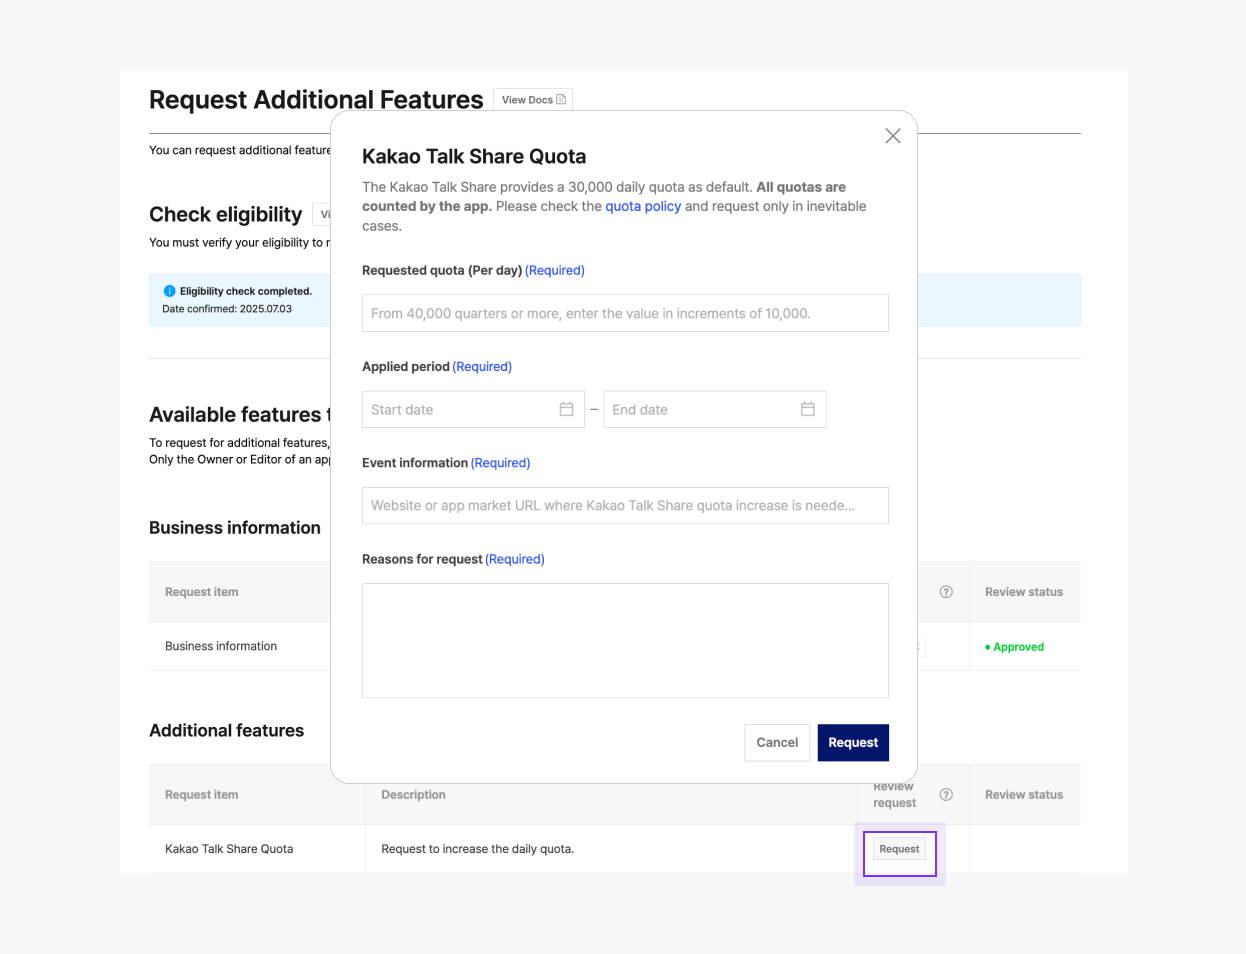Select Kakao Talk Share Quota table item
This screenshot has height=954, width=1246.
click(229, 849)
